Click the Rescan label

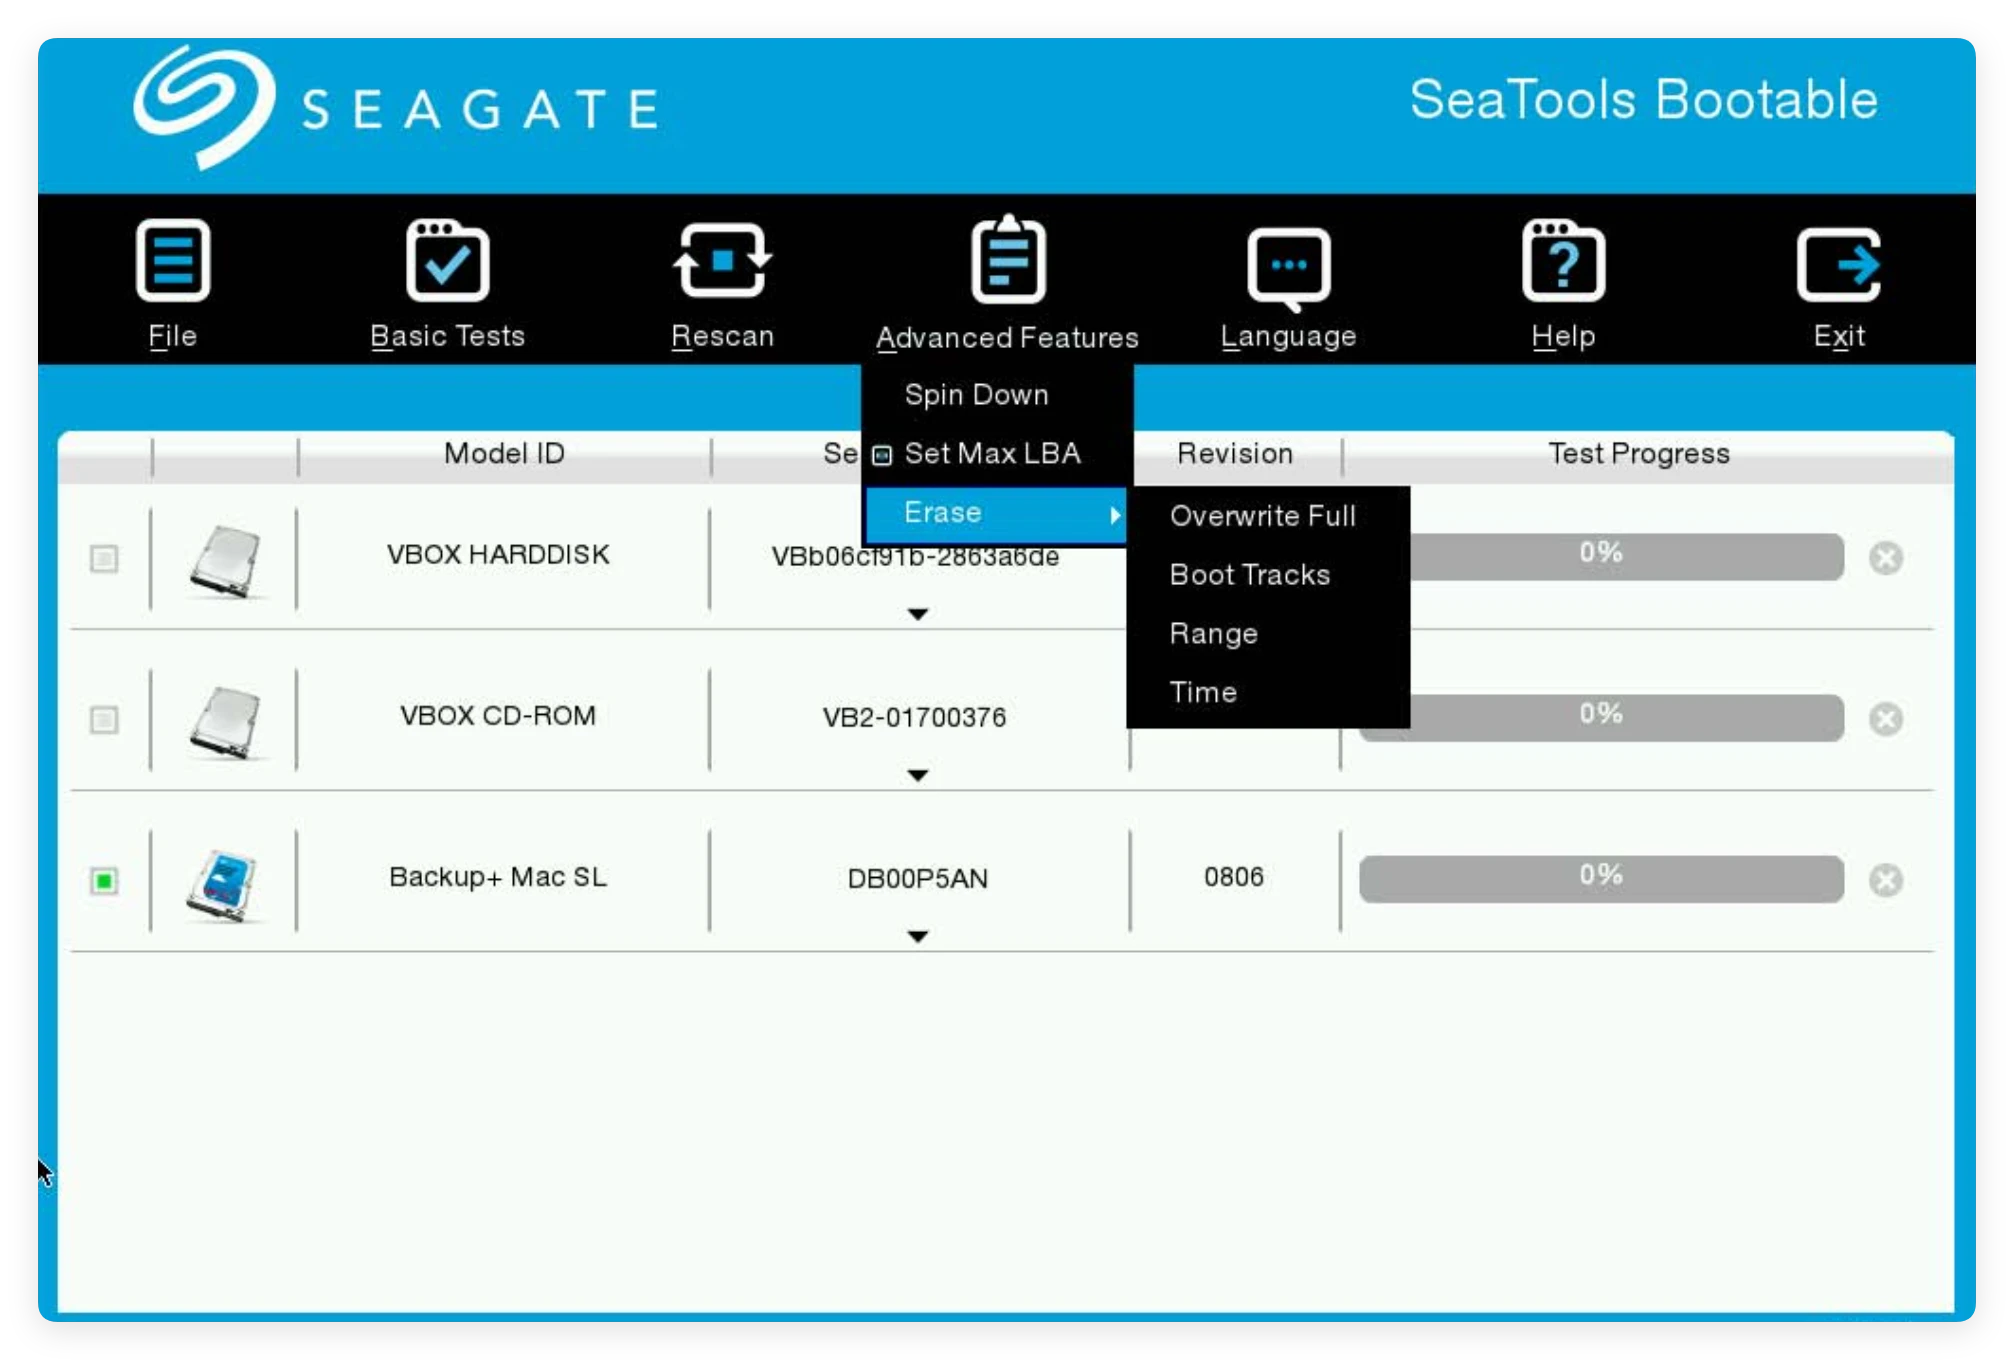click(x=722, y=336)
